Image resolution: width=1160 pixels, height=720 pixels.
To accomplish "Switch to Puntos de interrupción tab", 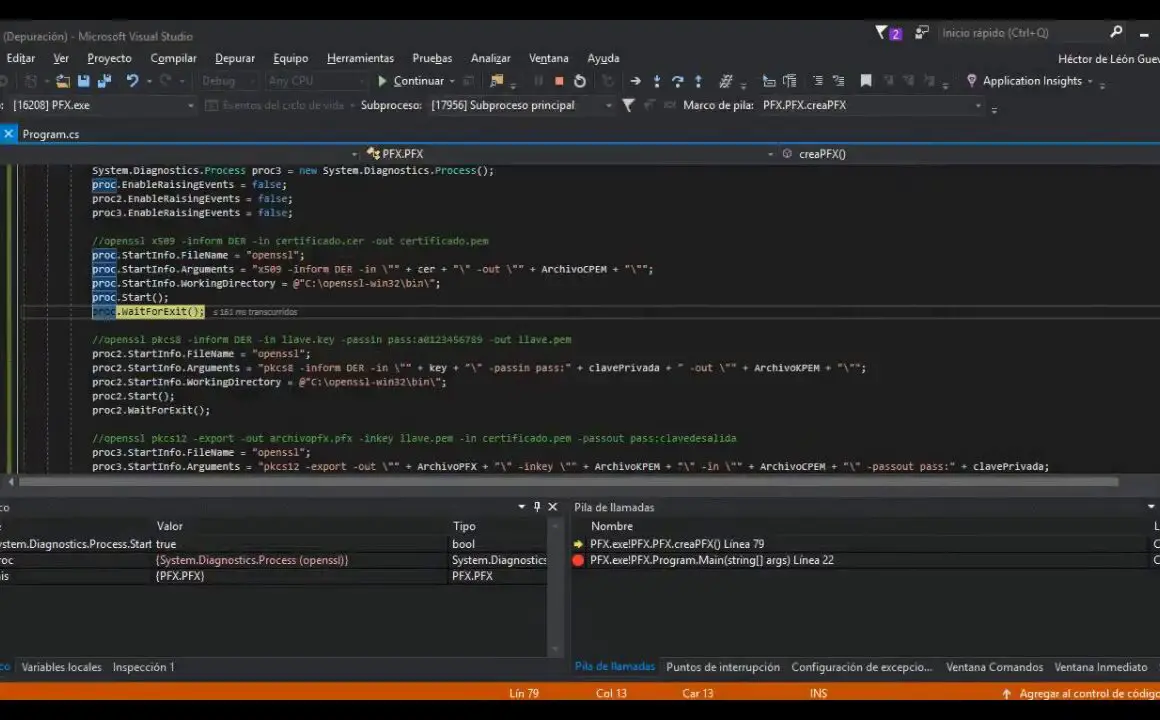I will [722, 667].
